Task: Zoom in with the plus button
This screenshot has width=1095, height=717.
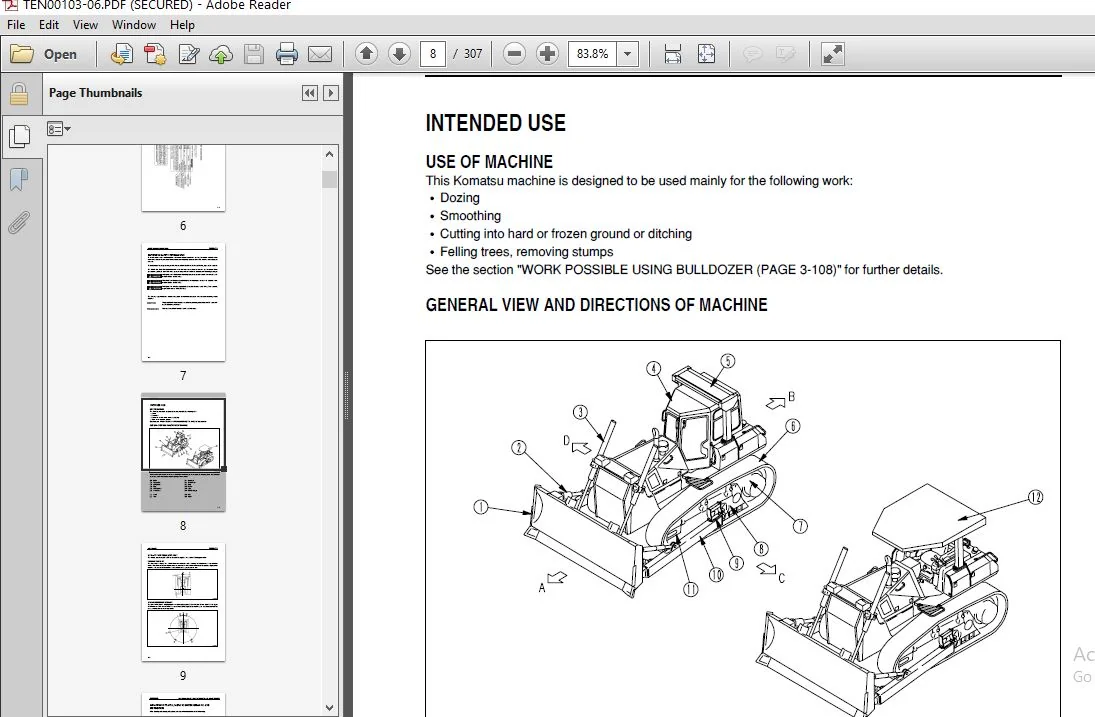Action: (548, 54)
